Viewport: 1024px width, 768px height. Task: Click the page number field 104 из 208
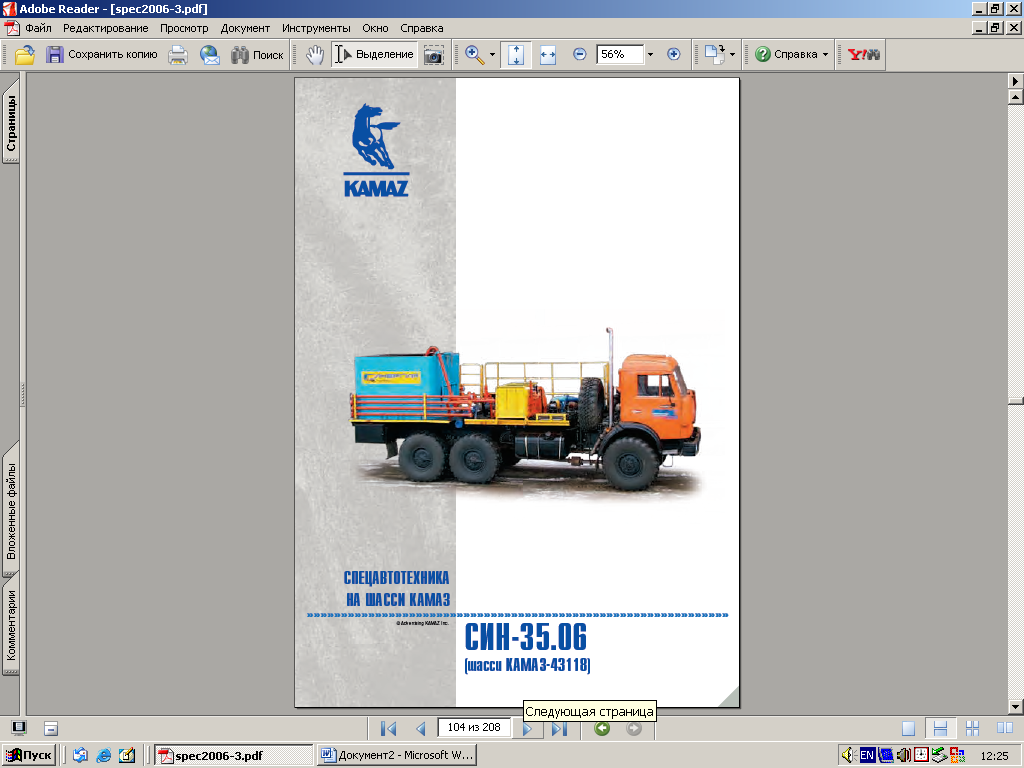(474, 728)
